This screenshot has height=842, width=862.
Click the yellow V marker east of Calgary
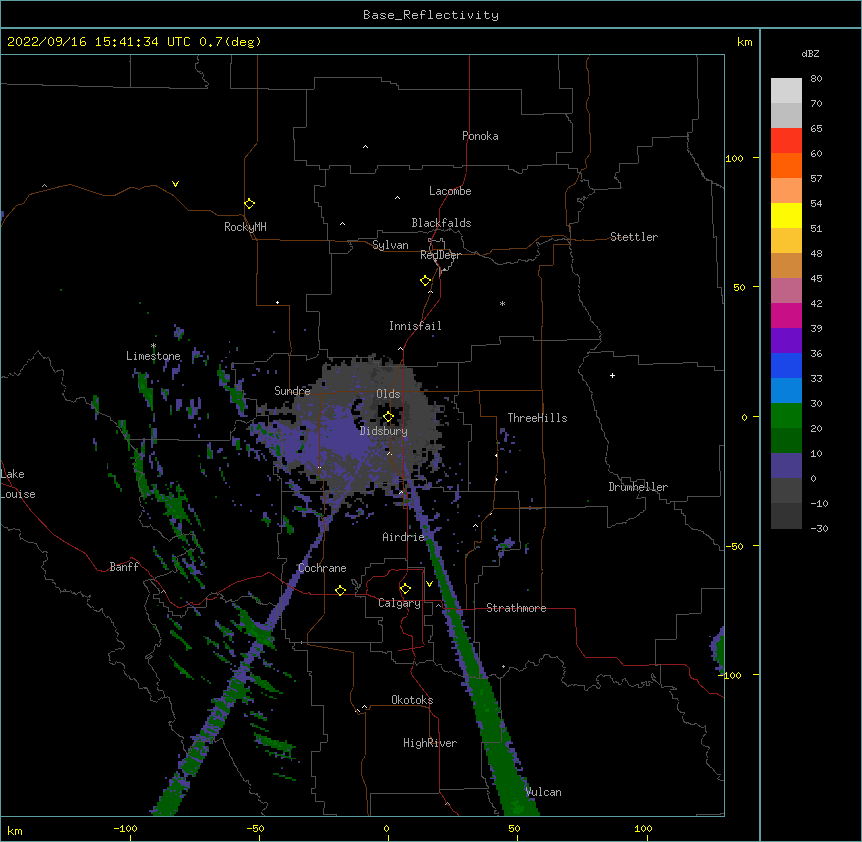[x=429, y=584]
